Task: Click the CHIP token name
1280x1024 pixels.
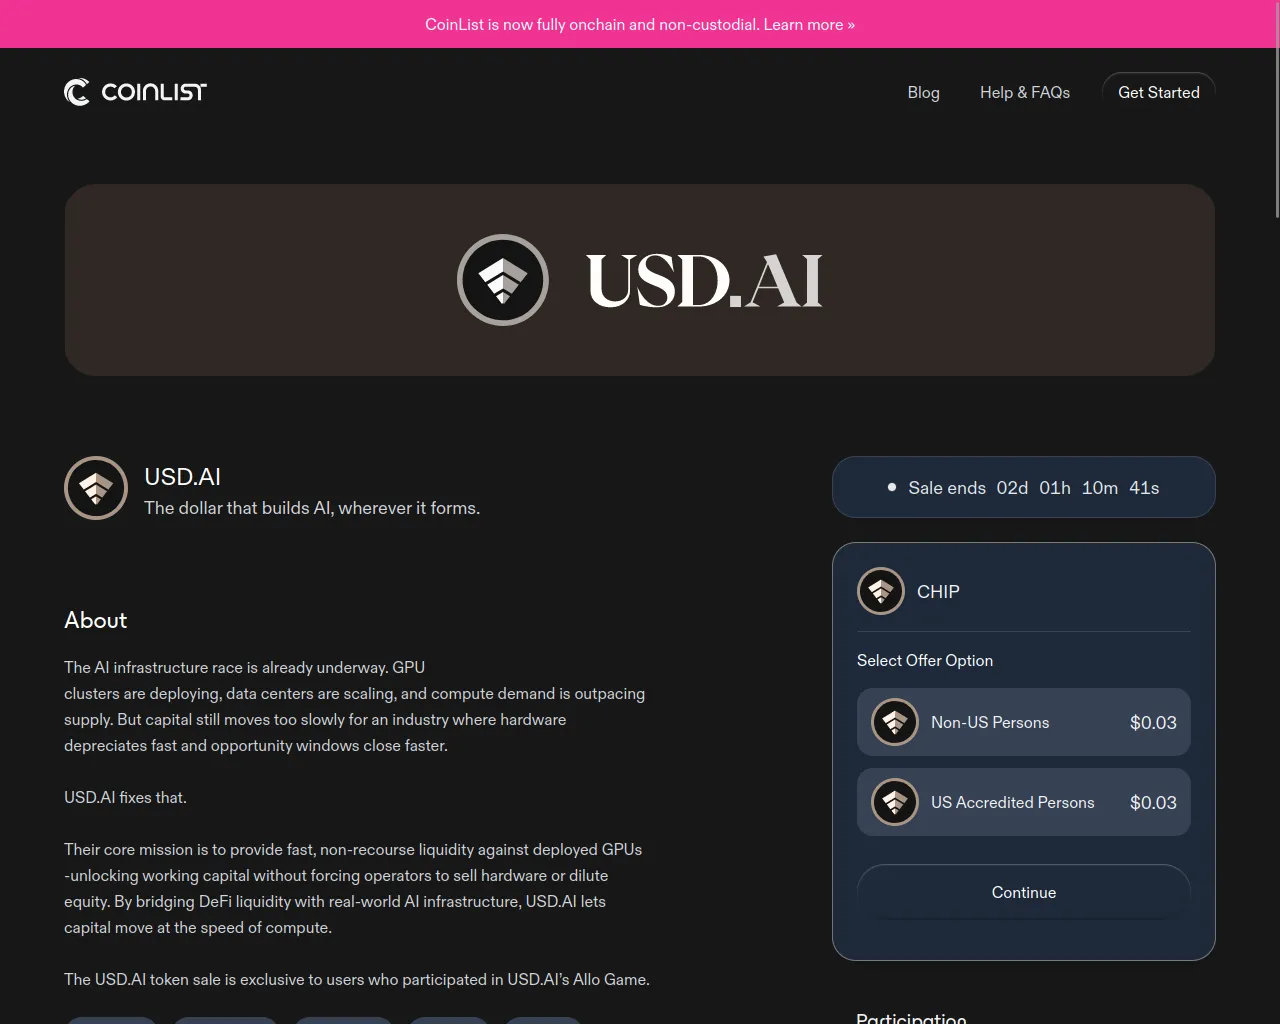Action: (938, 592)
